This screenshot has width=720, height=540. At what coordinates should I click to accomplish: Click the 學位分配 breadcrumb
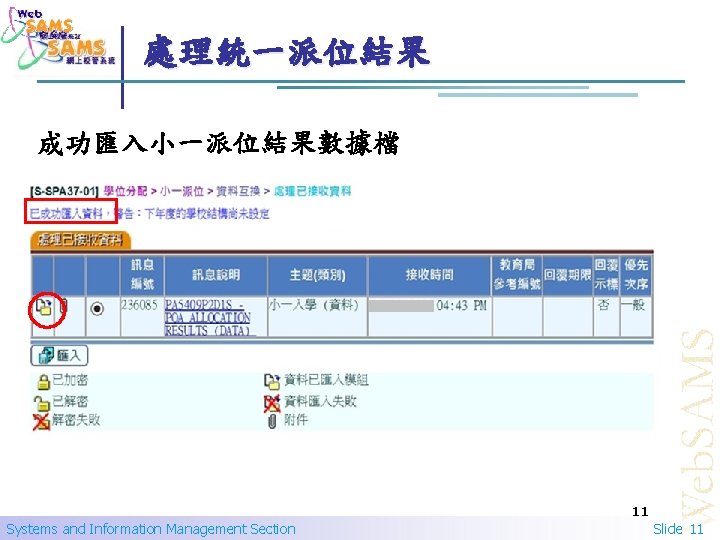point(125,191)
